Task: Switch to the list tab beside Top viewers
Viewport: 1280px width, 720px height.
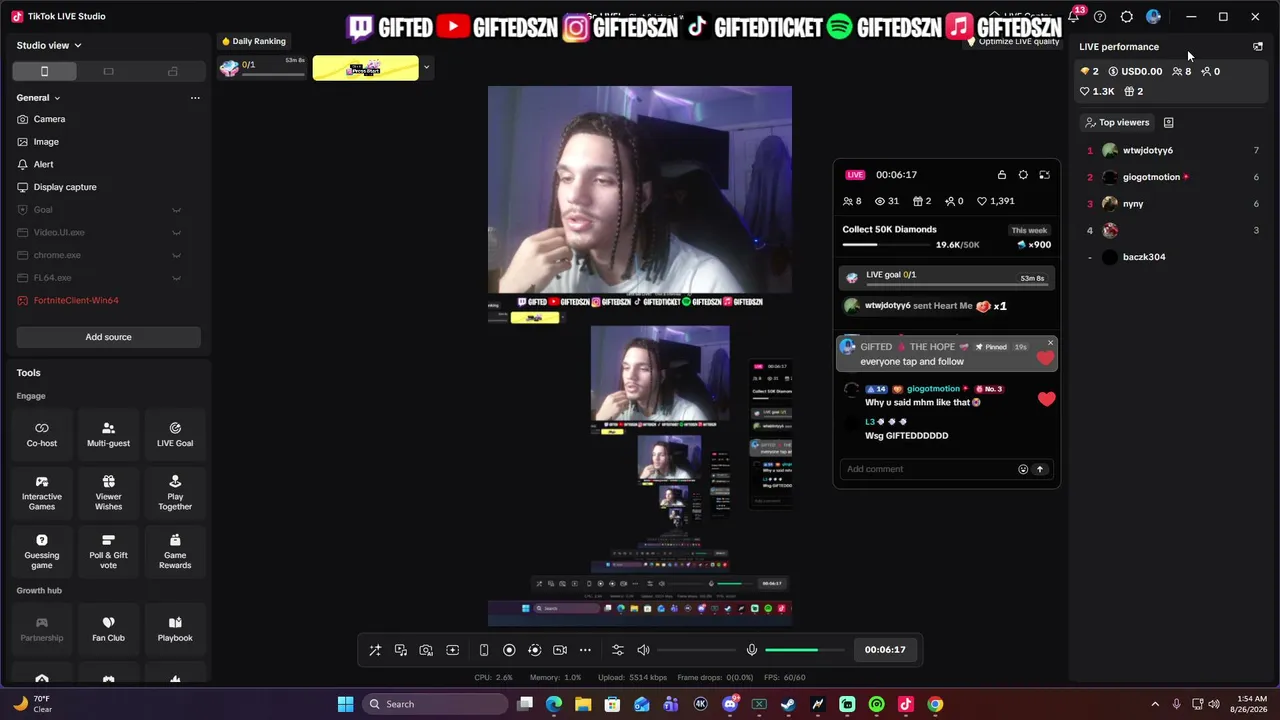Action: [1168, 122]
